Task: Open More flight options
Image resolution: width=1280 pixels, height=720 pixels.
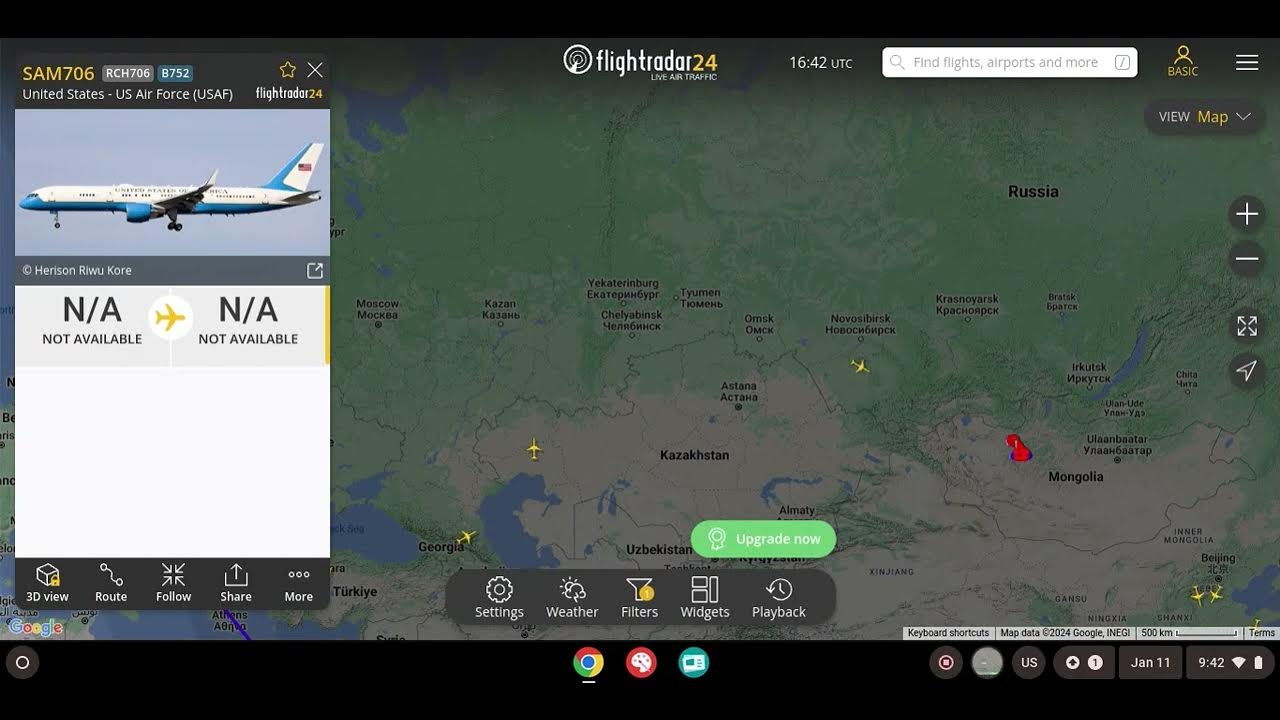Action: pos(298,583)
